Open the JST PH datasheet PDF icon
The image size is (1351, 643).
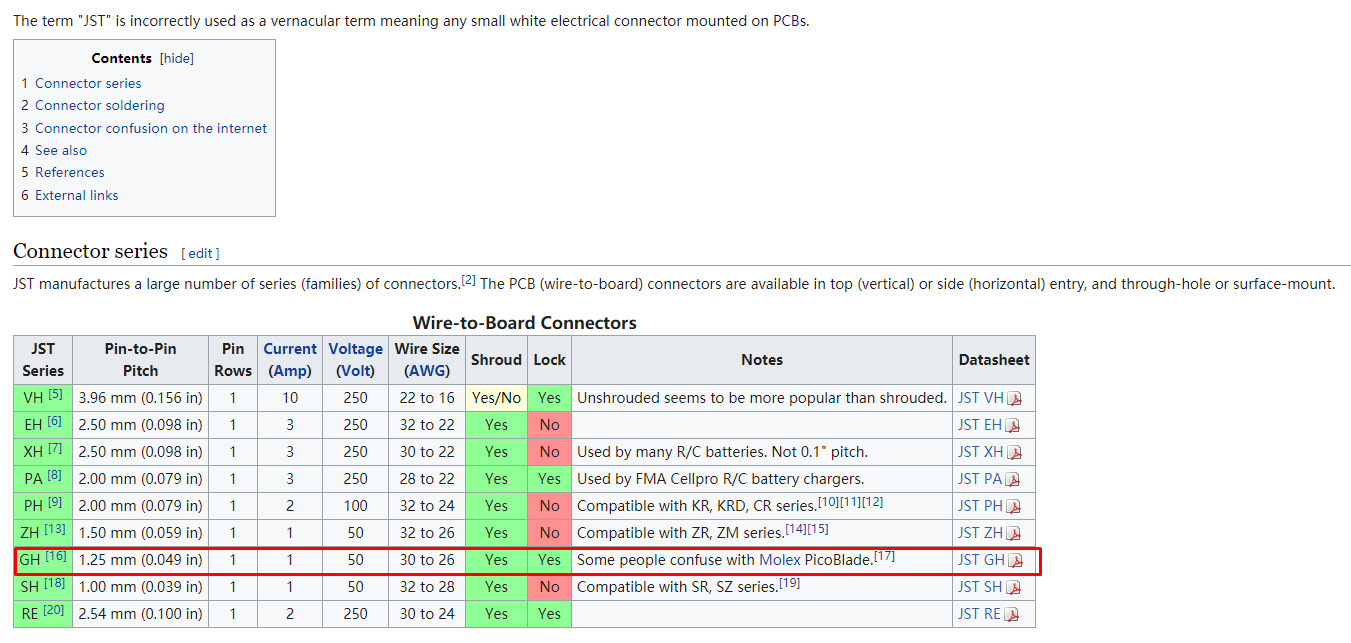pos(1013,506)
